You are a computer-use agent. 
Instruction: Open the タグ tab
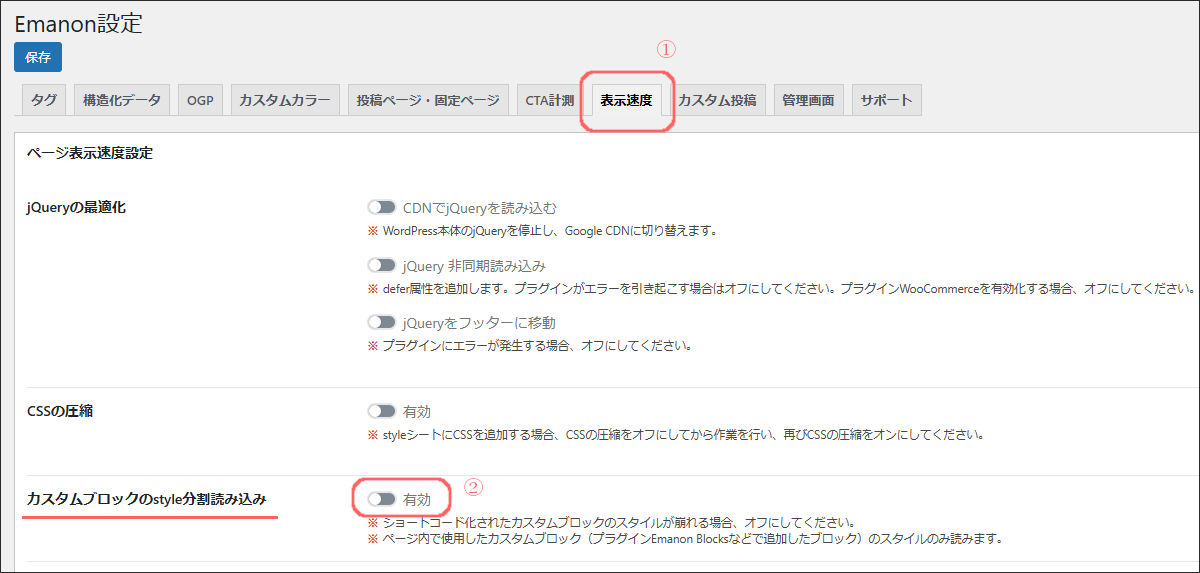tap(44, 100)
